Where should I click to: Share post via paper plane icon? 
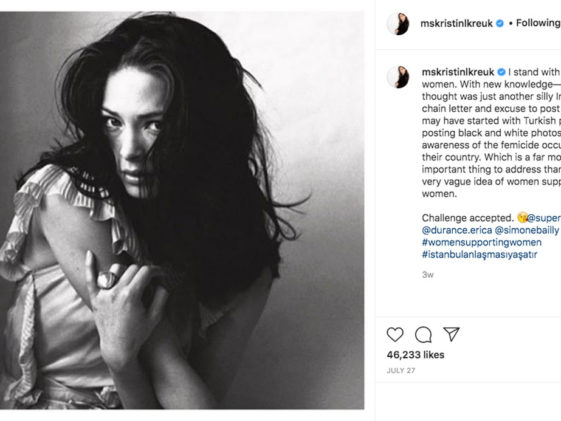pos(451,334)
